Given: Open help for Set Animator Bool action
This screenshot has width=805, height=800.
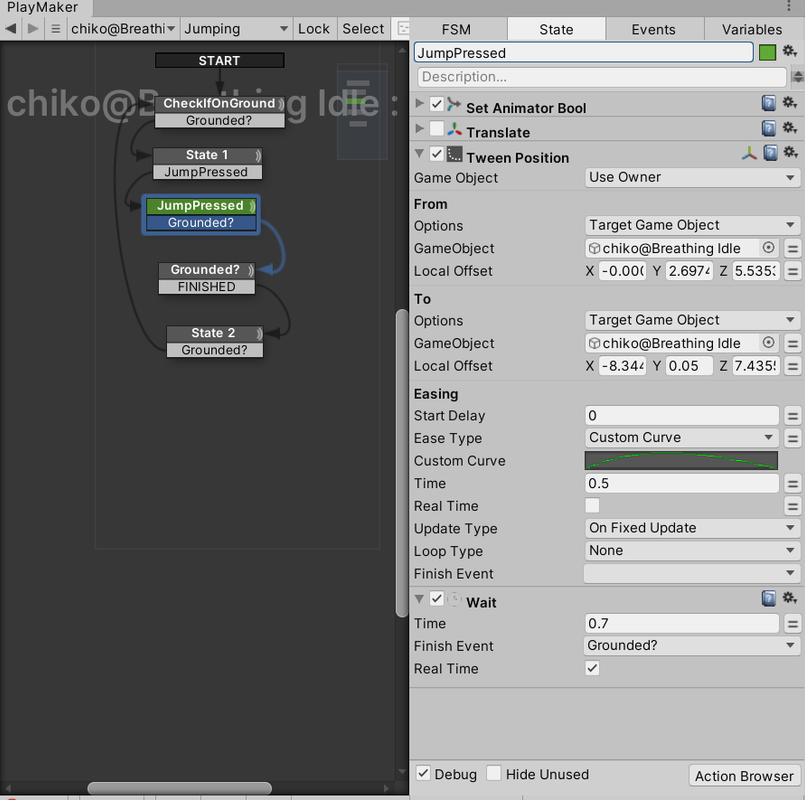Looking at the screenshot, I should pos(769,103).
